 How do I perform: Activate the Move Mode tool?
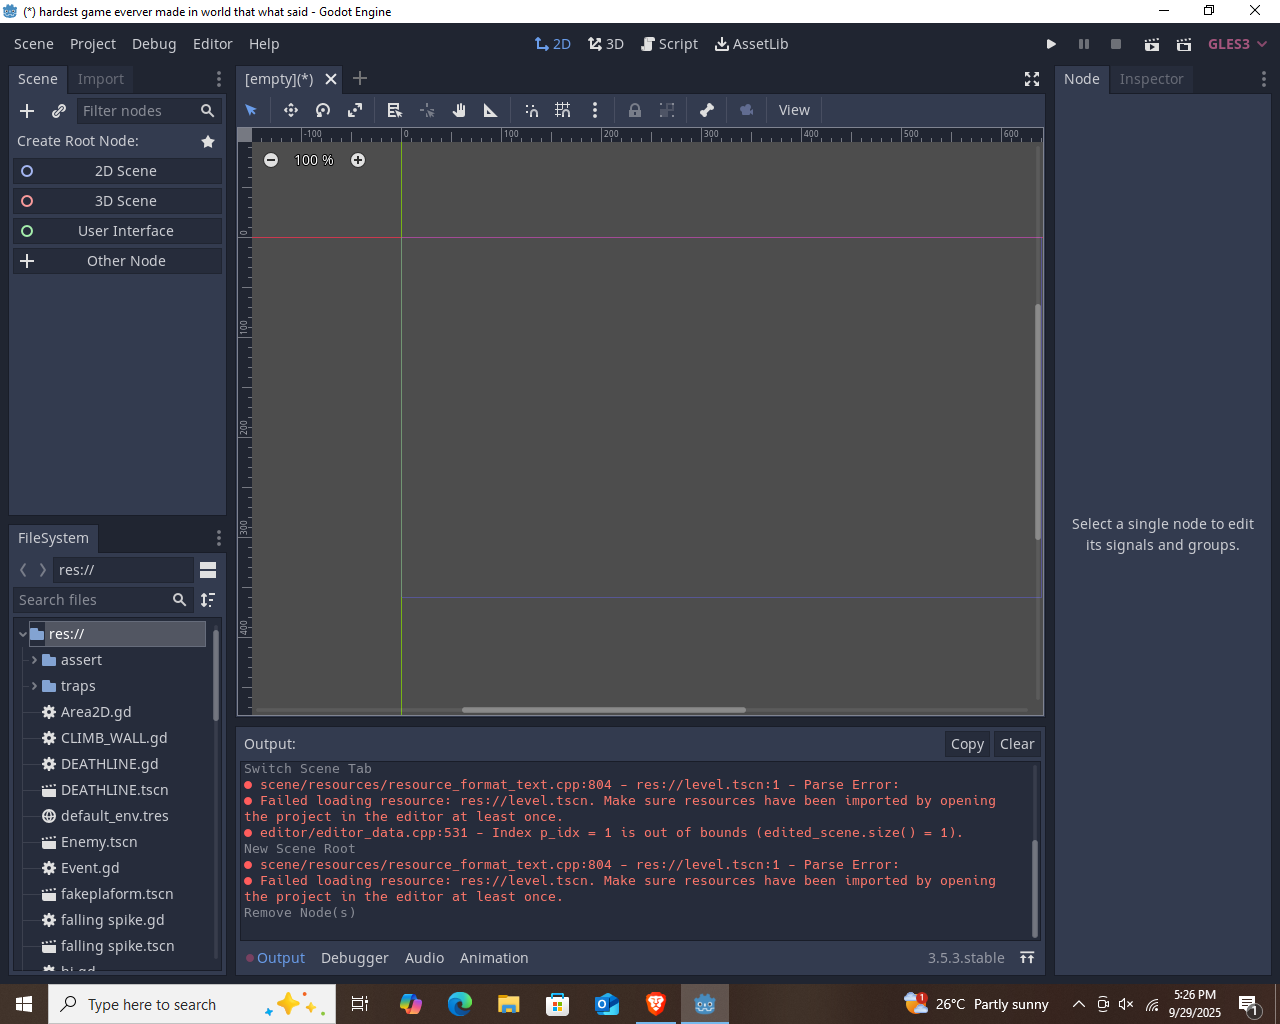click(291, 110)
